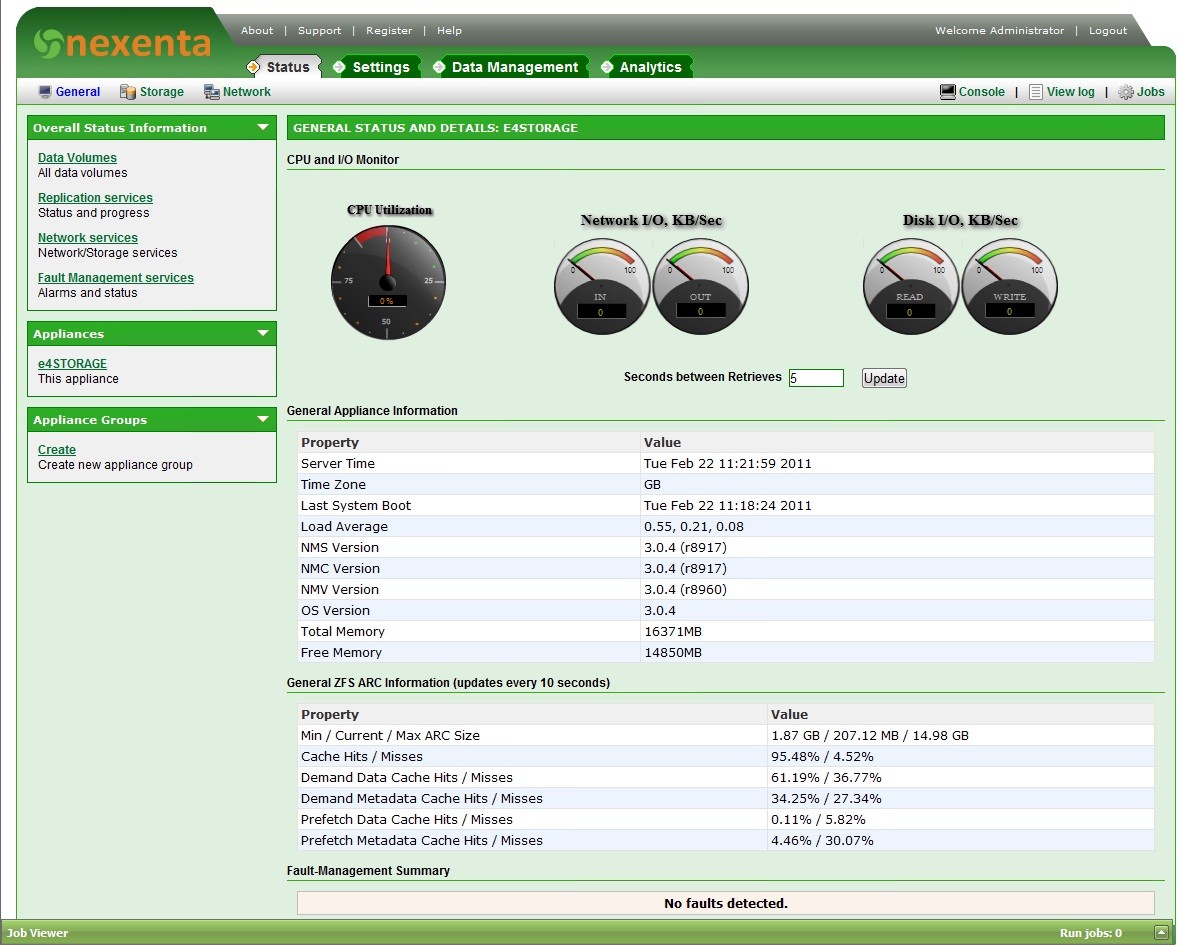Click the CPU Utilization gauge
1177x945 pixels.
pyautogui.click(x=388, y=282)
